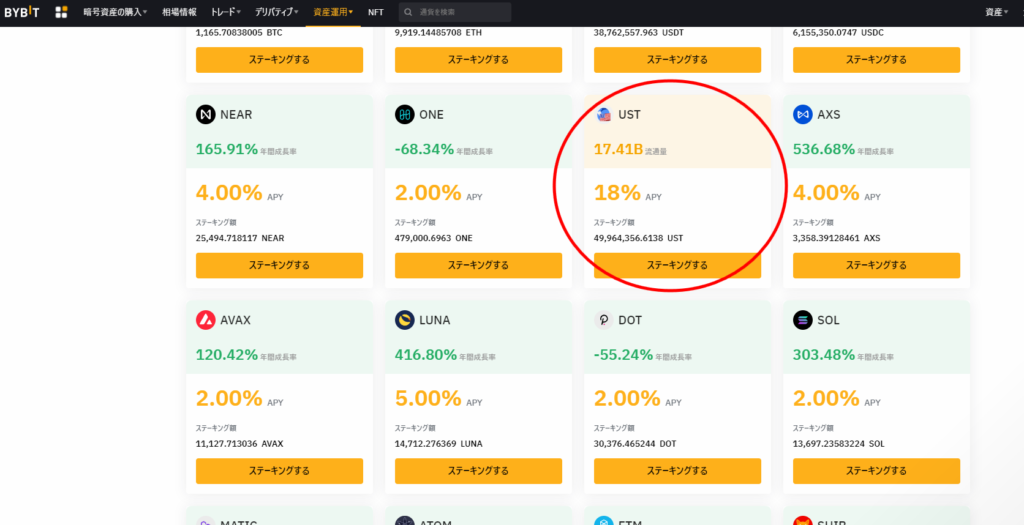Click ステーキングする for AXS

tap(876, 265)
